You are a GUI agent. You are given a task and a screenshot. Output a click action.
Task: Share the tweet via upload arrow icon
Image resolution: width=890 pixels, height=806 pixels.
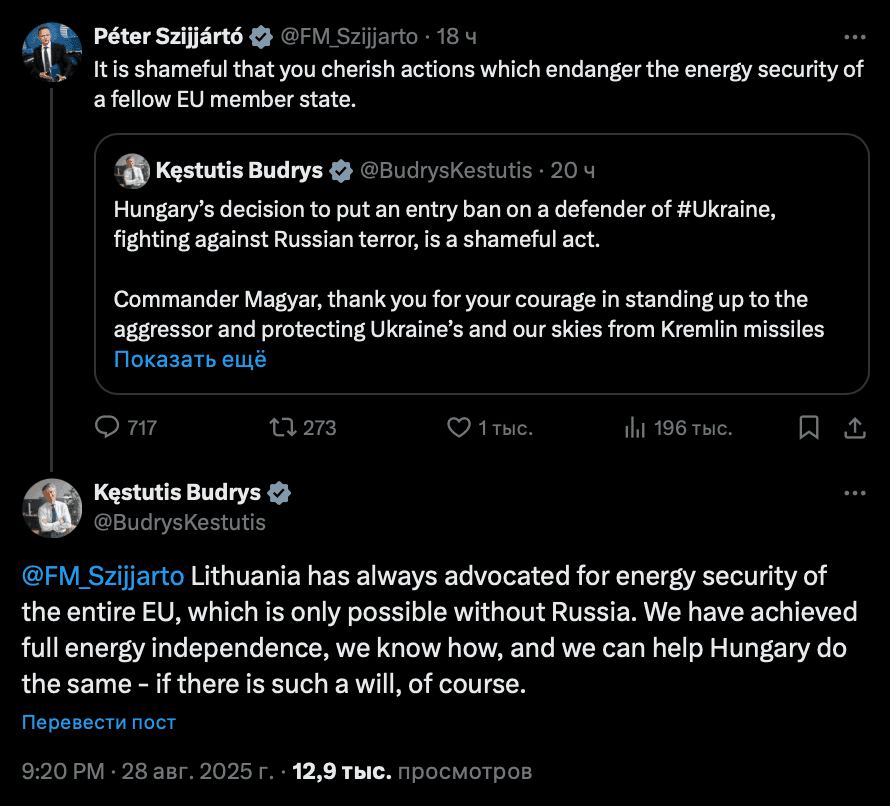click(x=854, y=427)
